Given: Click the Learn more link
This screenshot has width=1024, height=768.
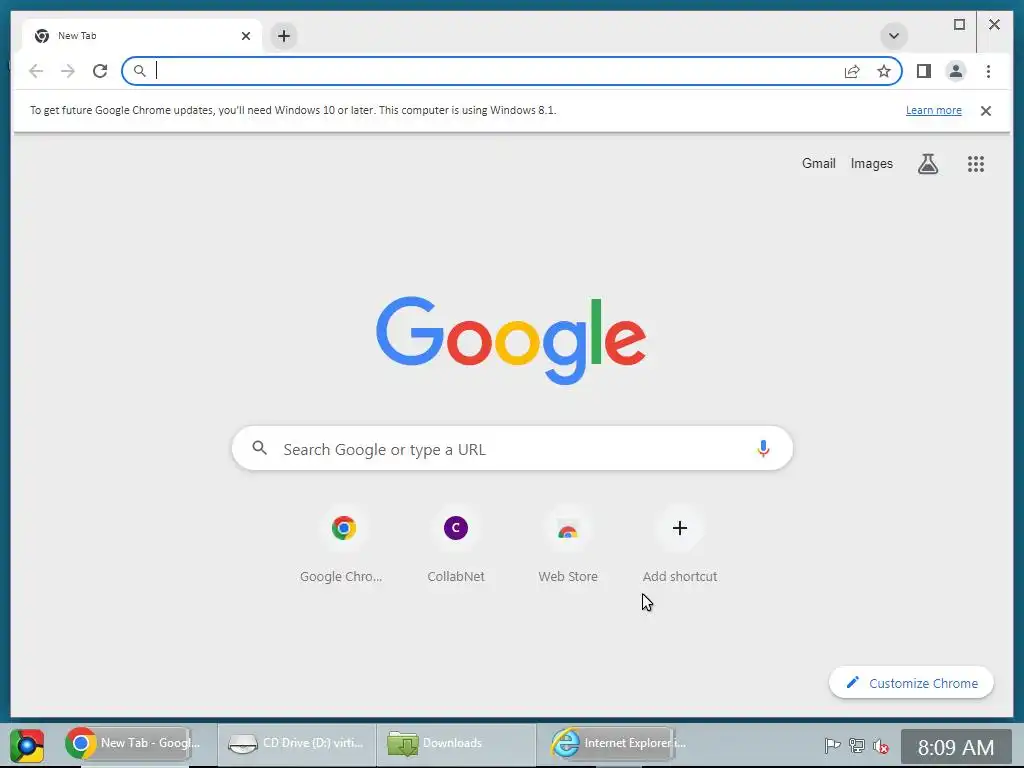Looking at the screenshot, I should [933, 110].
